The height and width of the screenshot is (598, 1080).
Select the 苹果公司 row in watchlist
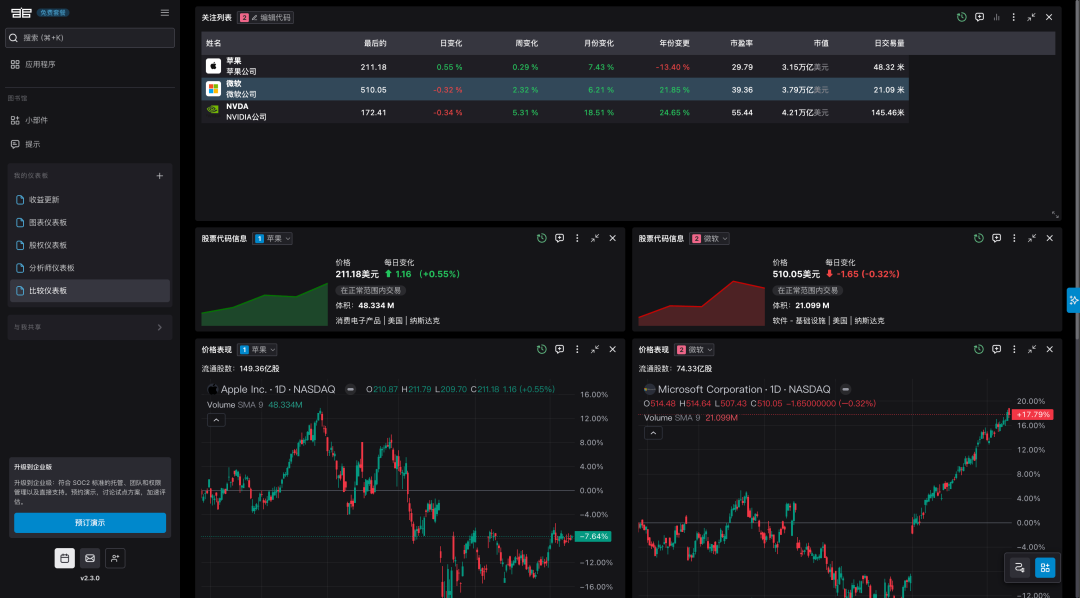coord(554,66)
